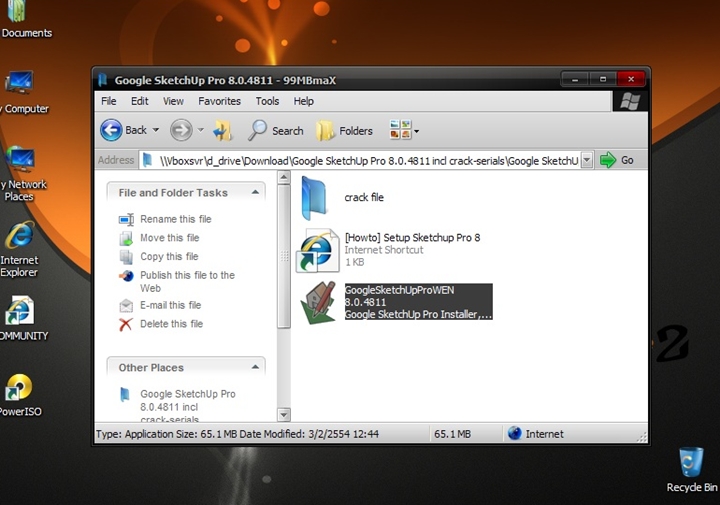The width and height of the screenshot is (720, 505).
Task: Click the task pane scrollbar up arrow
Action: (284, 177)
